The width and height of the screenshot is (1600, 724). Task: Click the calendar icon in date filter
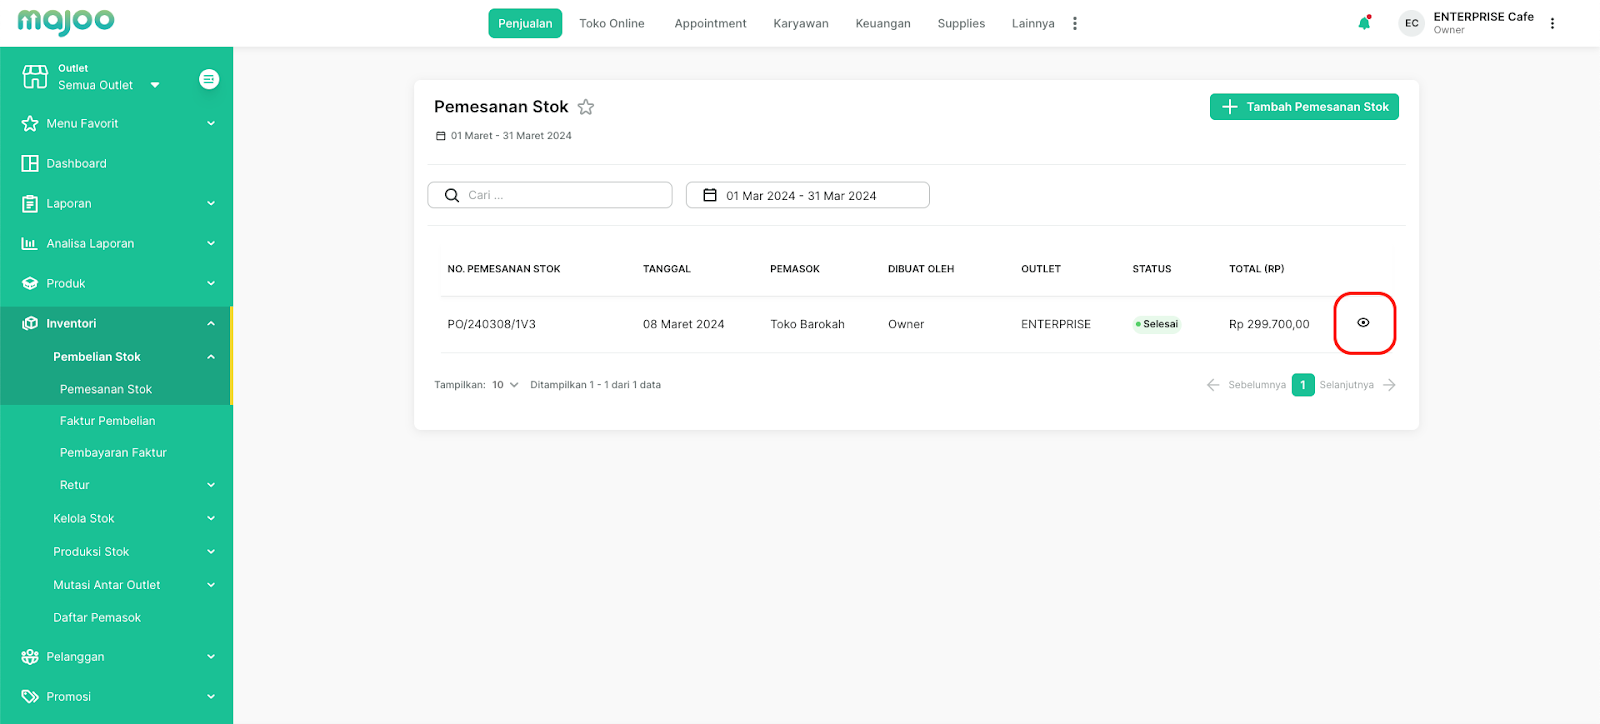pos(710,195)
